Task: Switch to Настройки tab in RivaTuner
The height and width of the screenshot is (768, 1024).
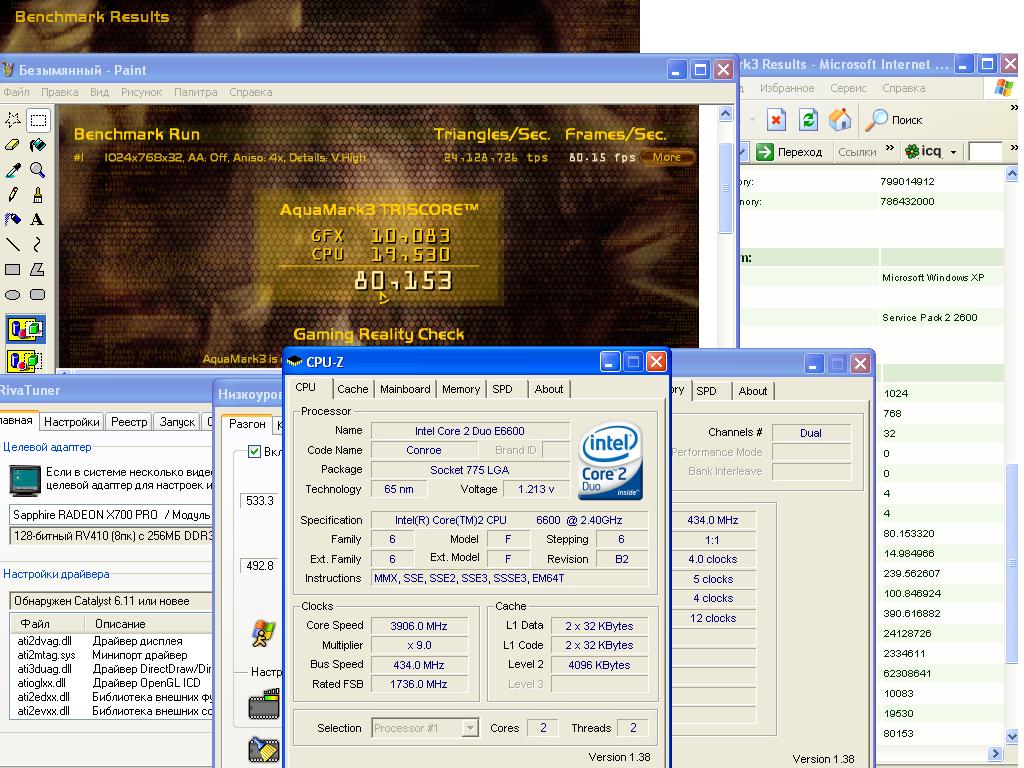Action: pos(71,422)
